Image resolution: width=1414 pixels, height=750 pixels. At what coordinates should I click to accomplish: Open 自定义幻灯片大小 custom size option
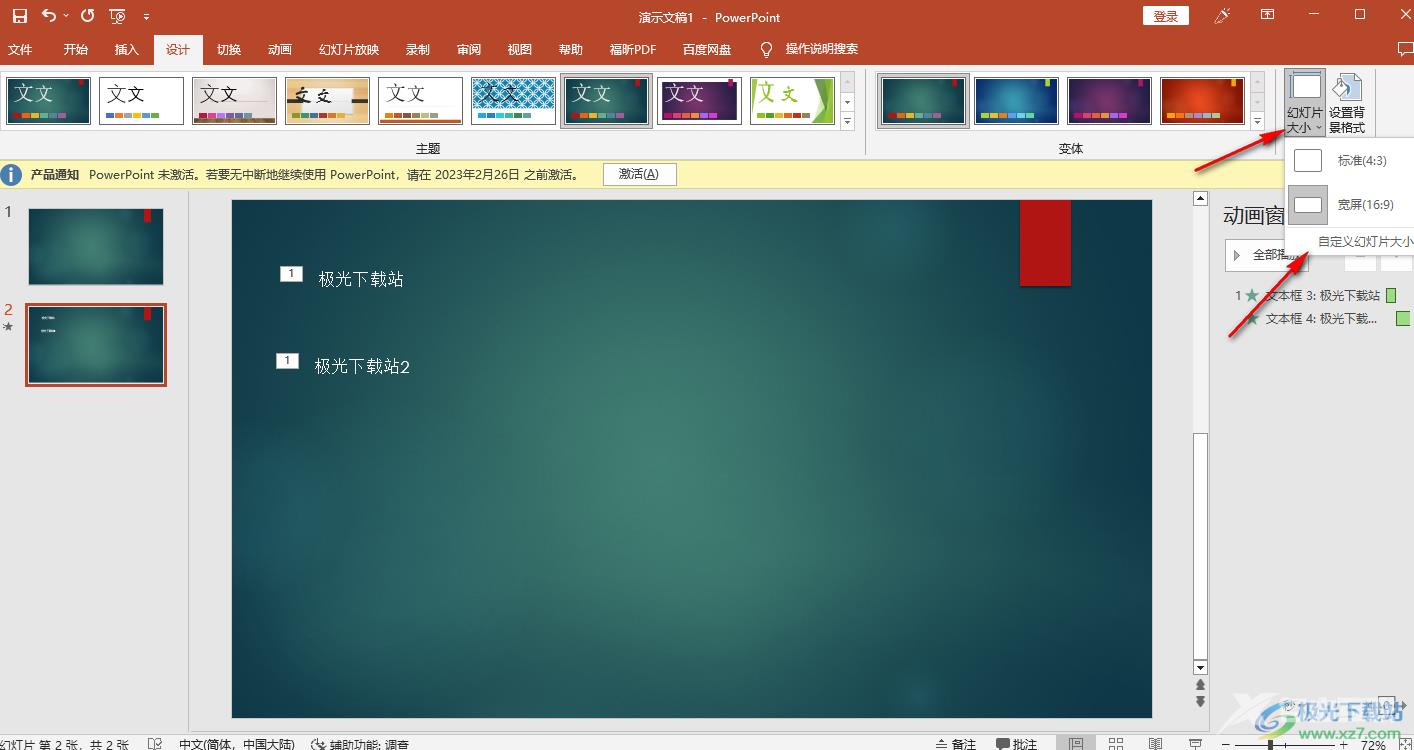pos(1364,241)
